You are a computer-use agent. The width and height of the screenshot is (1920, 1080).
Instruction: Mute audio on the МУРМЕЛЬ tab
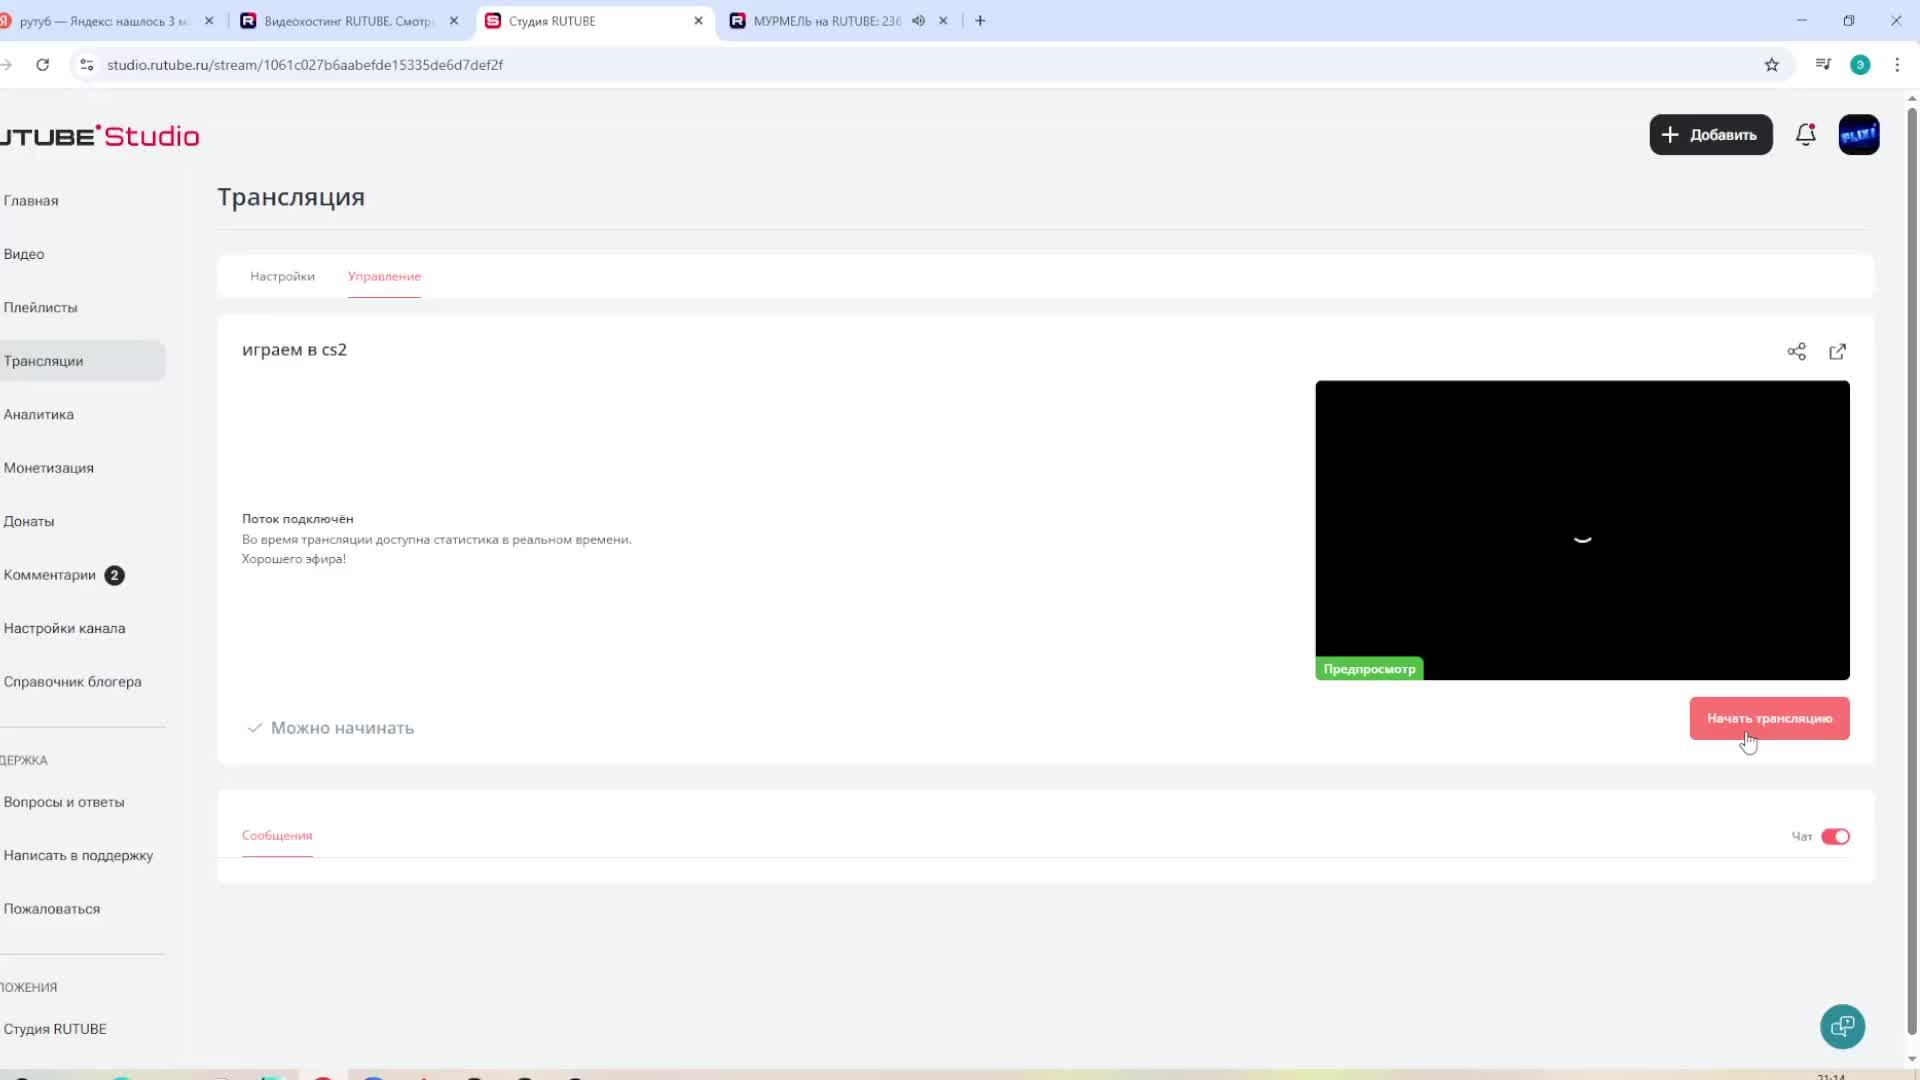click(x=918, y=21)
